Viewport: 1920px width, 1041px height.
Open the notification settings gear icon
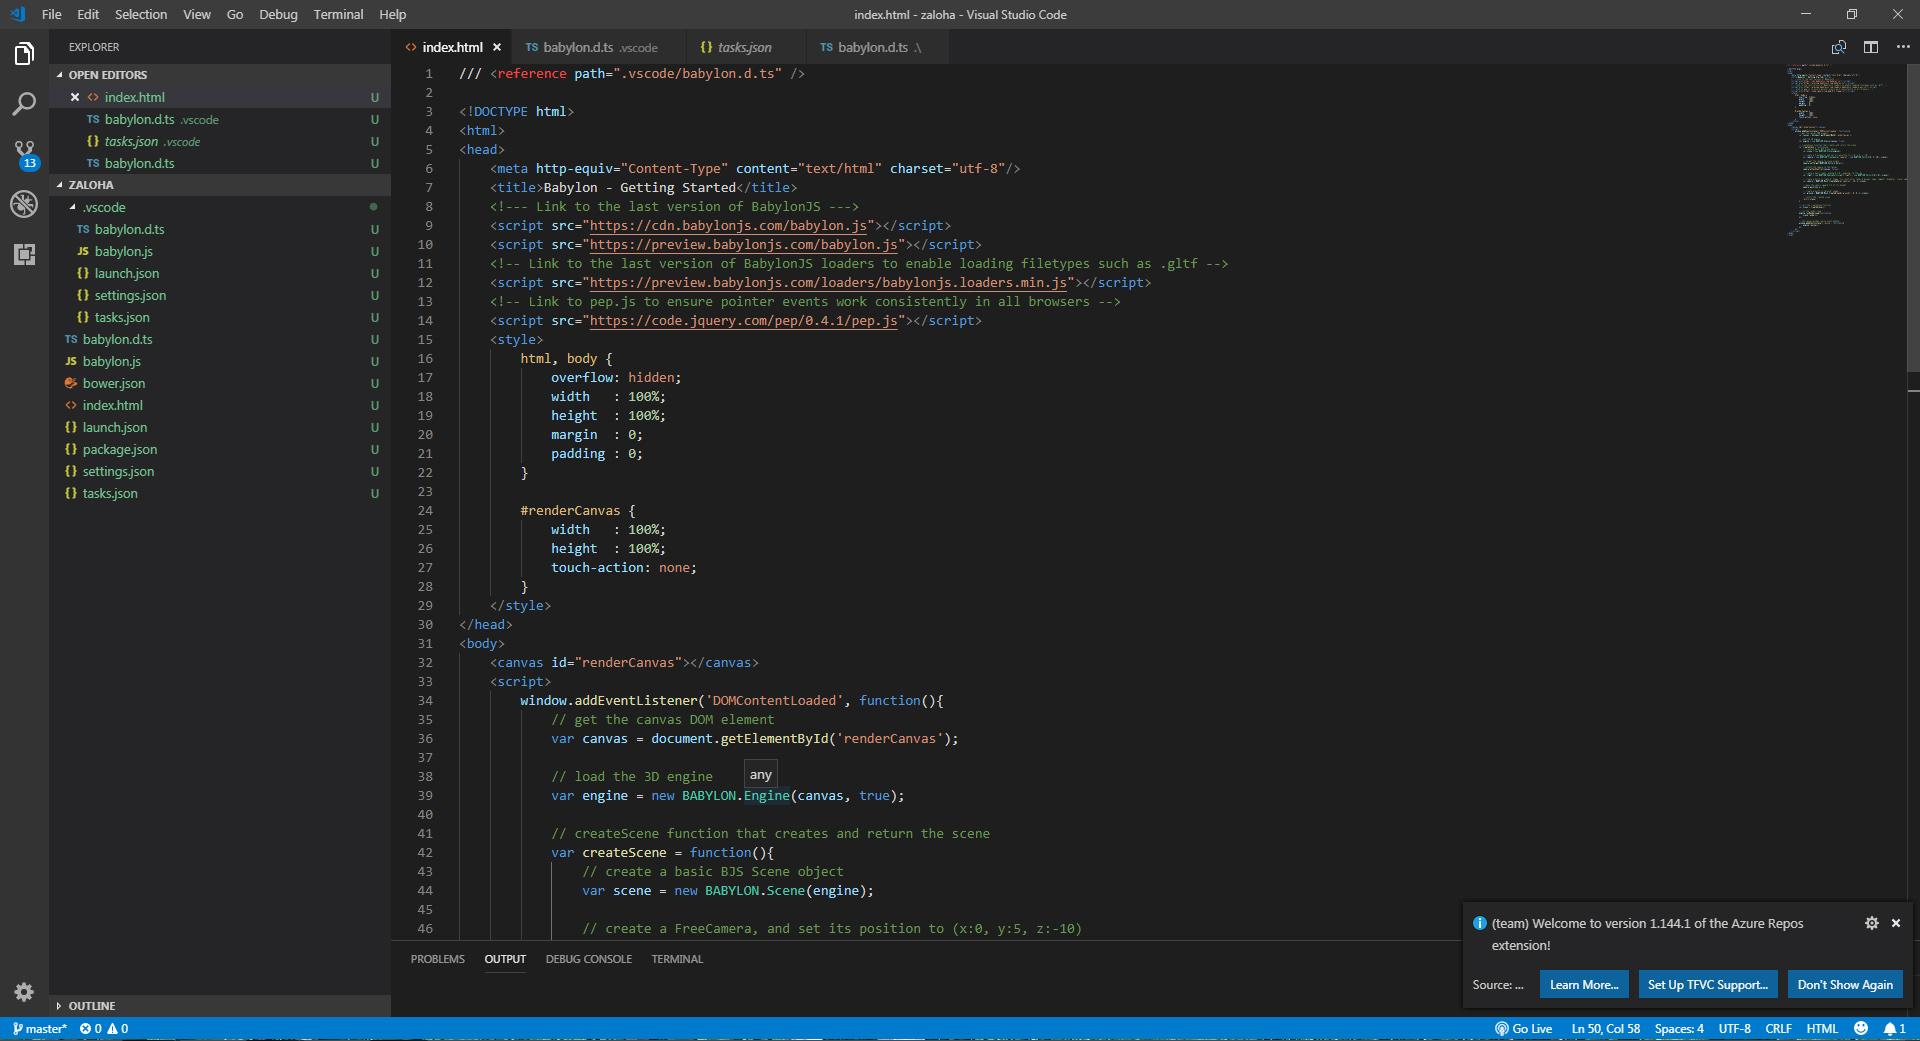(x=1872, y=923)
